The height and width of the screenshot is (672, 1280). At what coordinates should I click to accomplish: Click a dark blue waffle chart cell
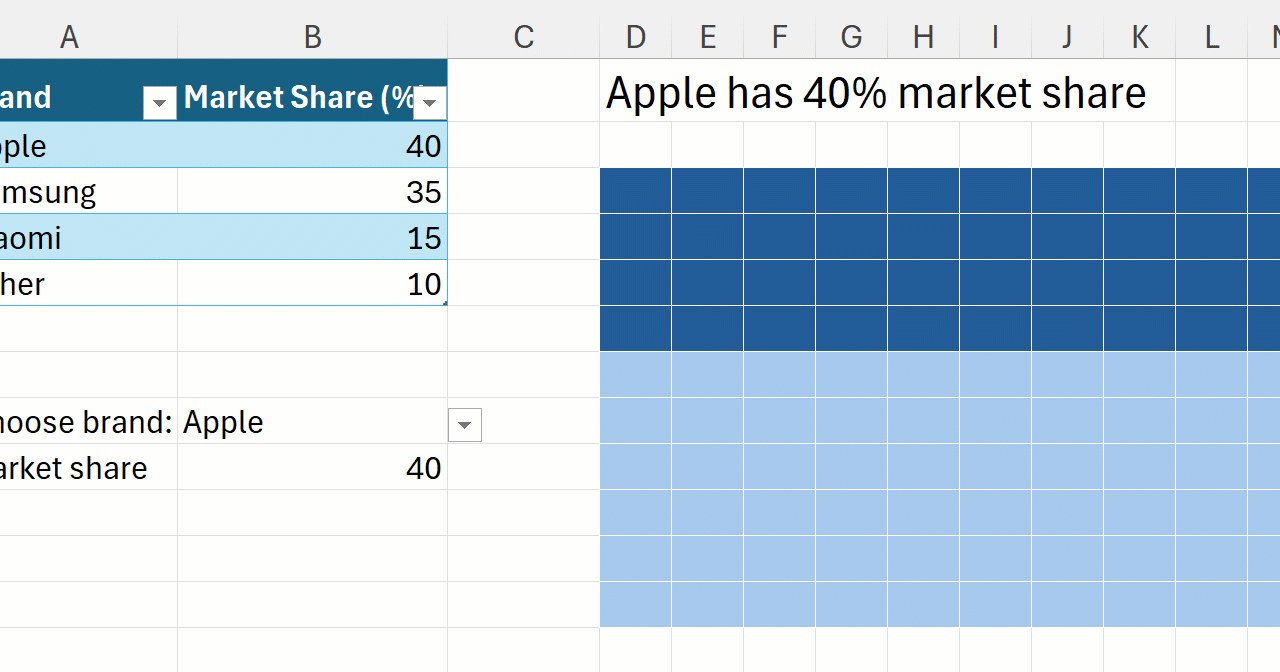click(780, 237)
